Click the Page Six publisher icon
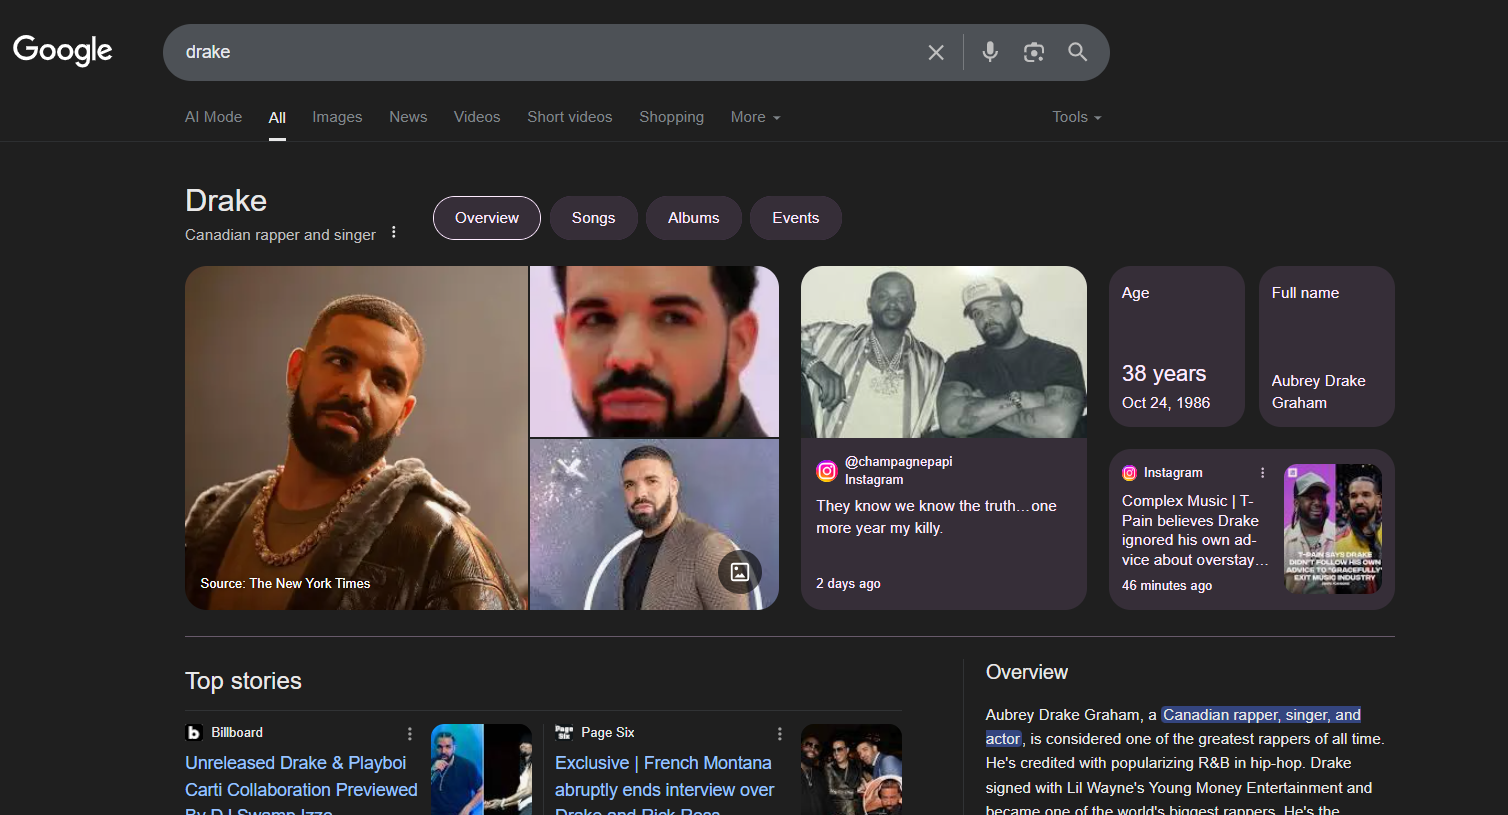 pyautogui.click(x=564, y=733)
